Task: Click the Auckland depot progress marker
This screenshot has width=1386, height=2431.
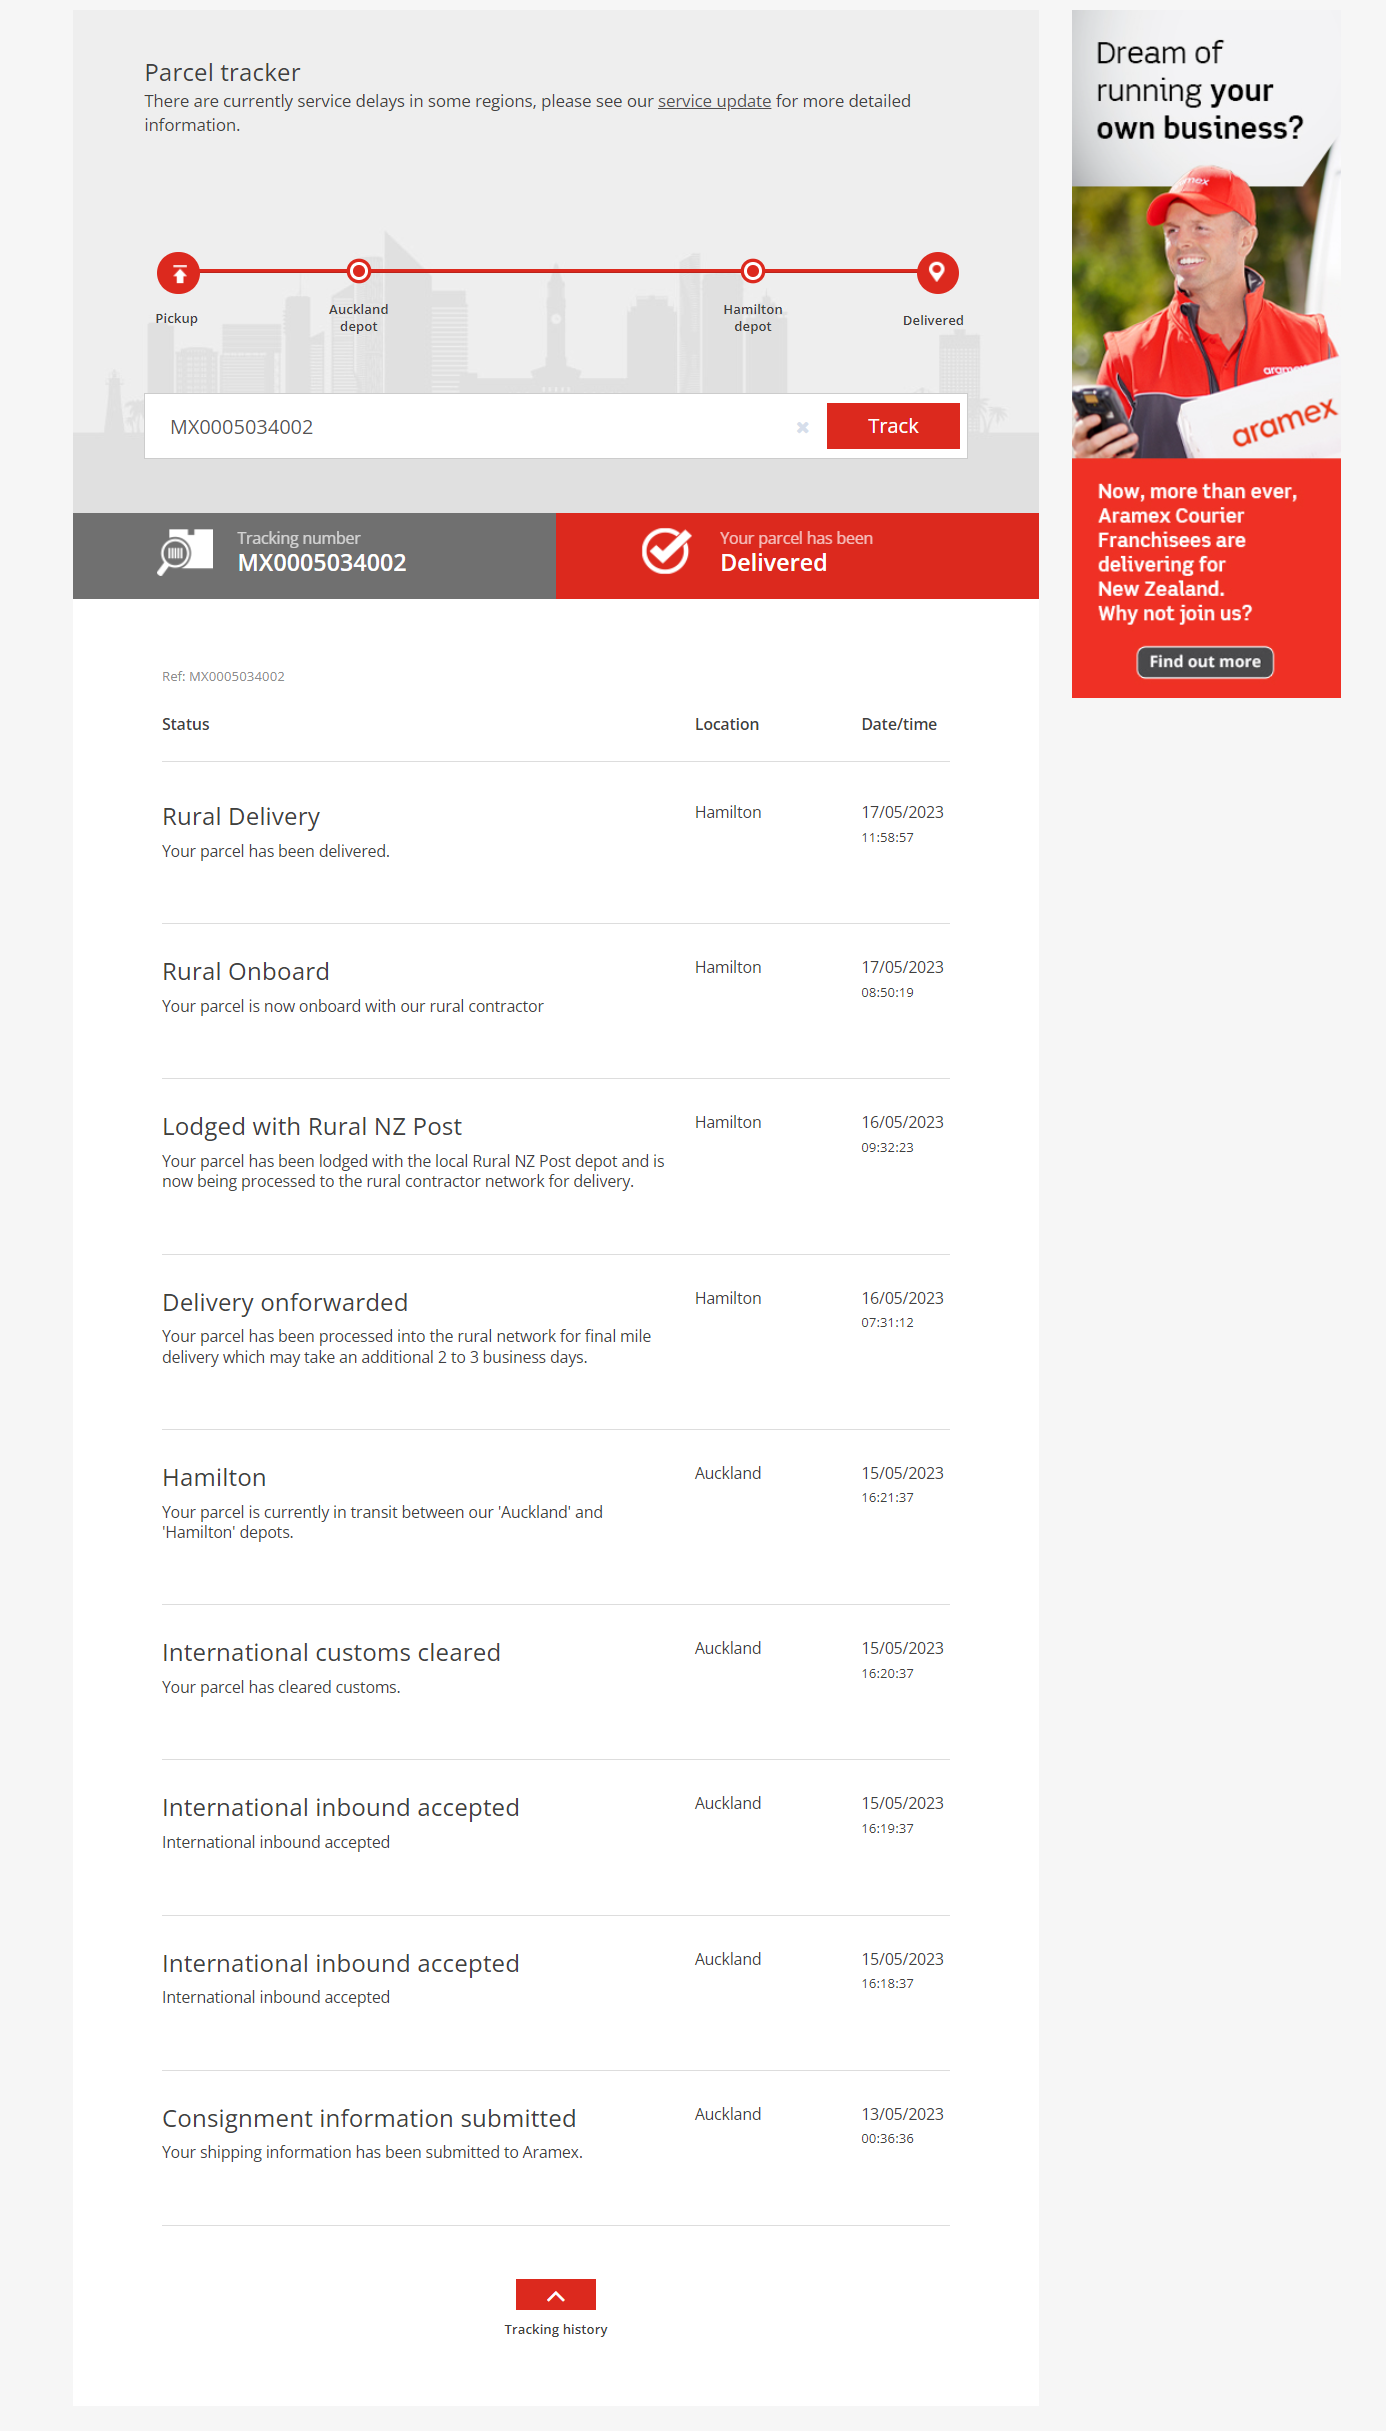Action: pyautogui.click(x=358, y=271)
